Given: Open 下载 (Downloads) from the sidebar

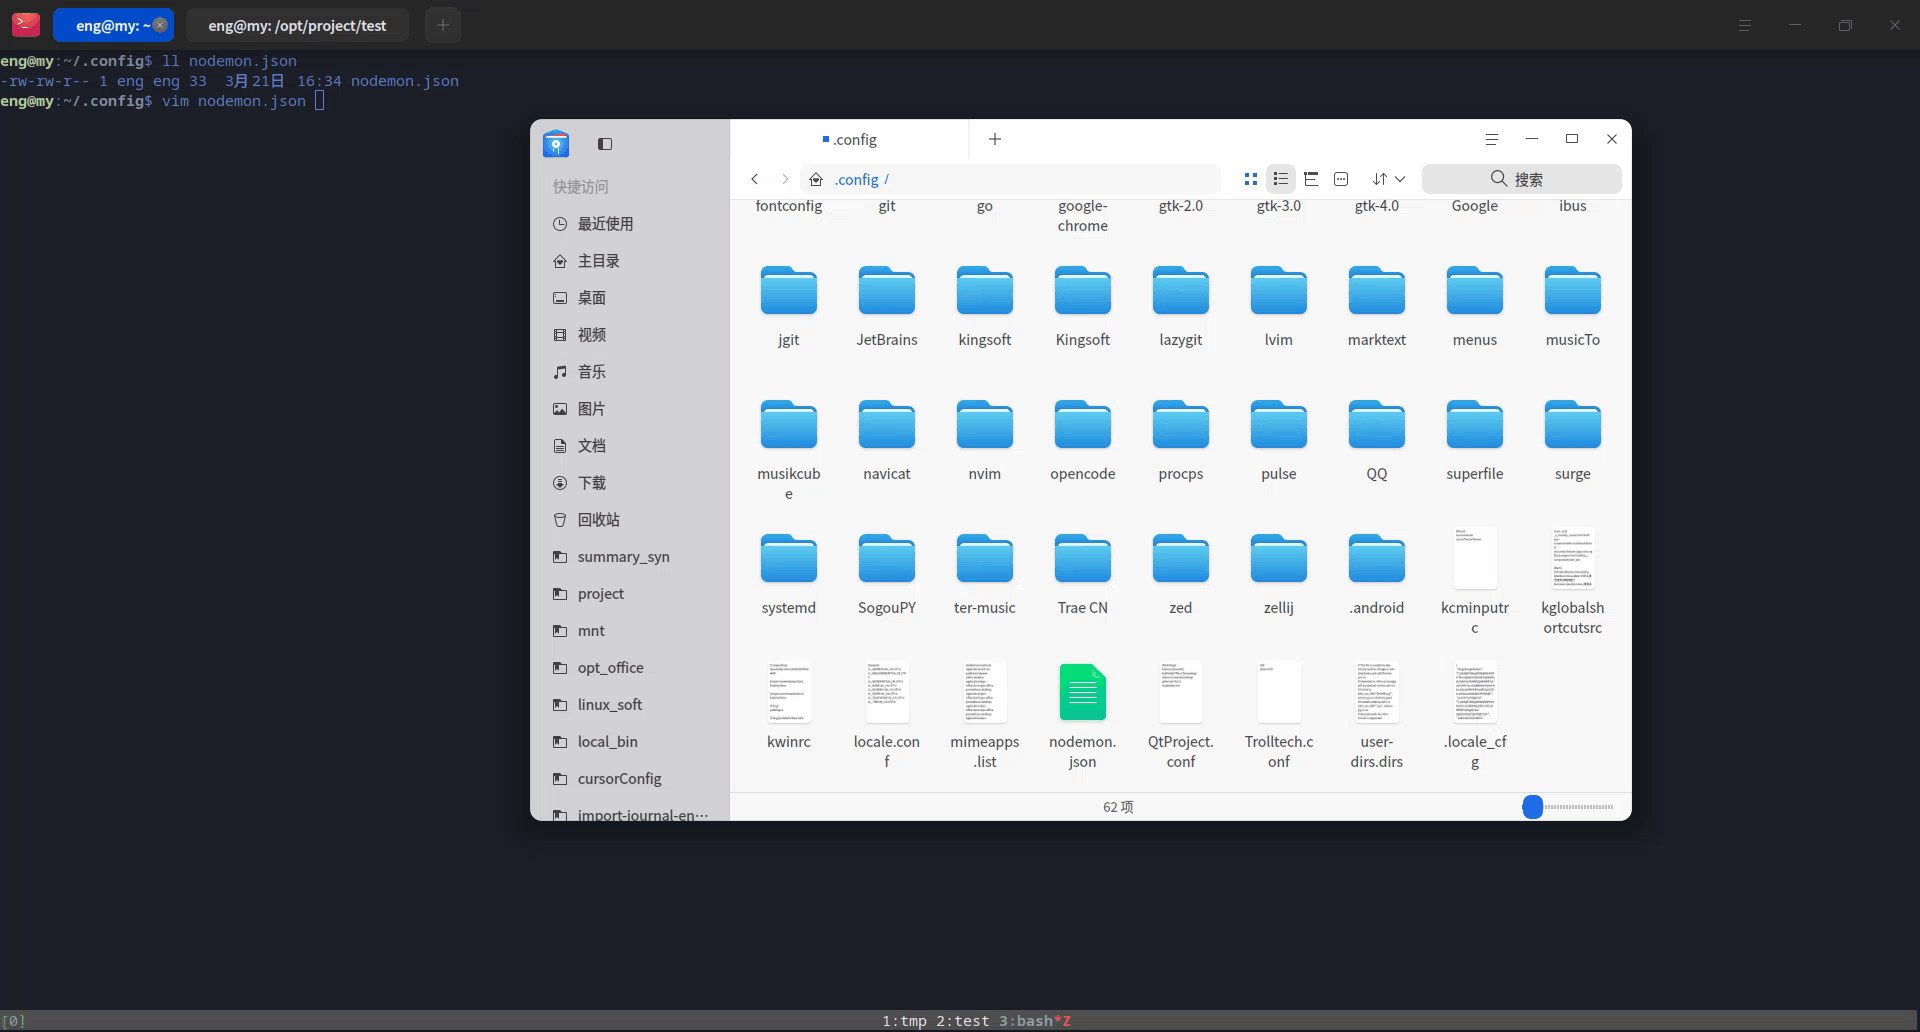Looking at the screenshot, I should (x=592, y=482).
